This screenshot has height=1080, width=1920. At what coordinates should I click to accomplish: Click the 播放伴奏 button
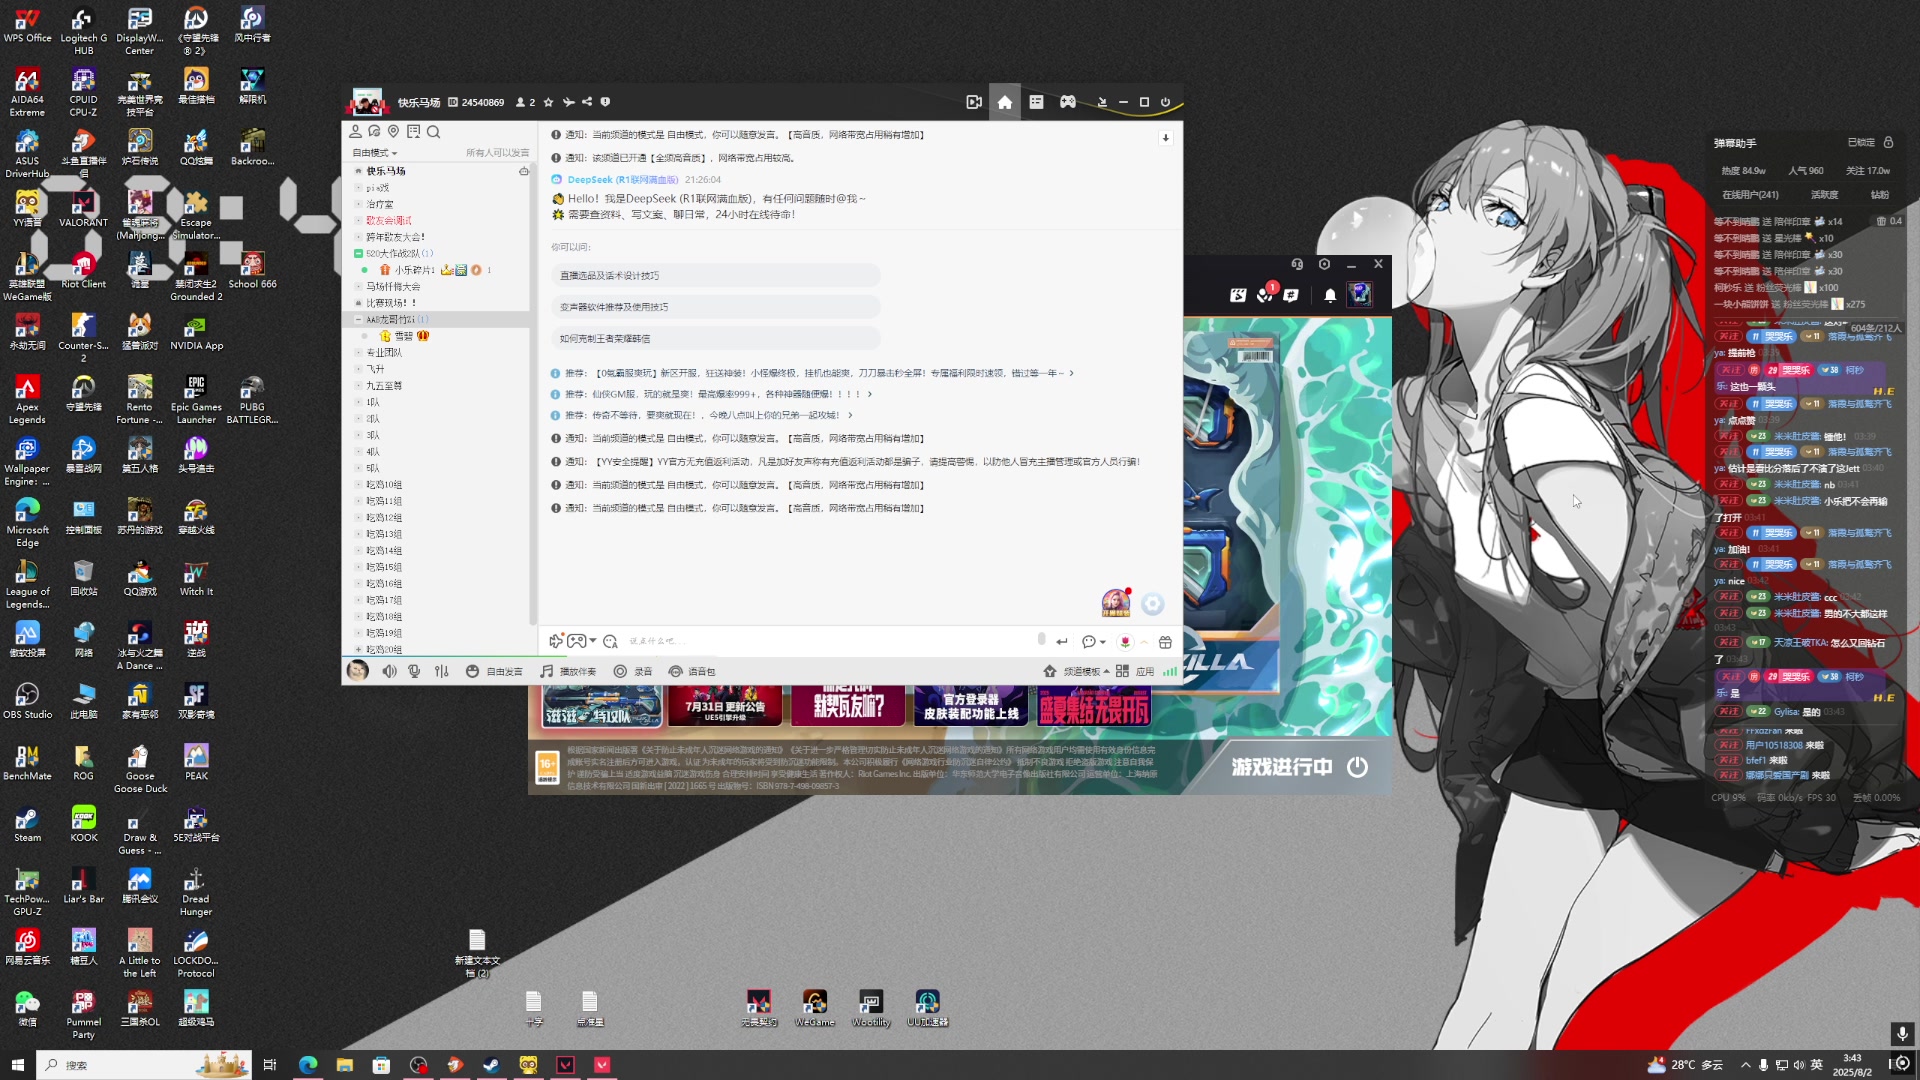coord(568,672)
